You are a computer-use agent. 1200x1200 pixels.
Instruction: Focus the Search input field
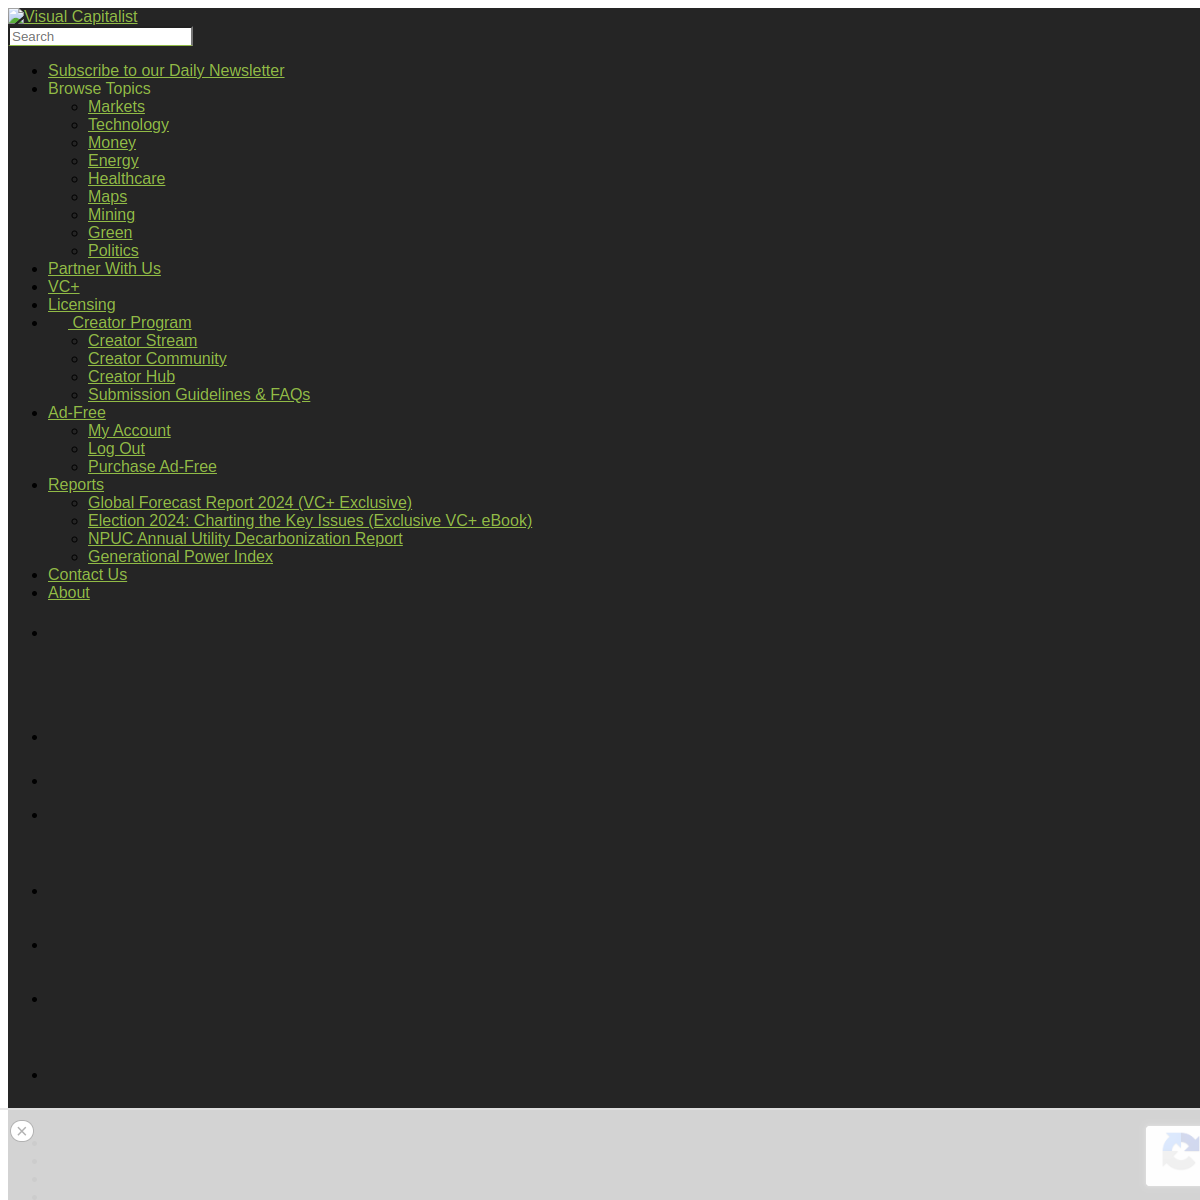point(100,37)
